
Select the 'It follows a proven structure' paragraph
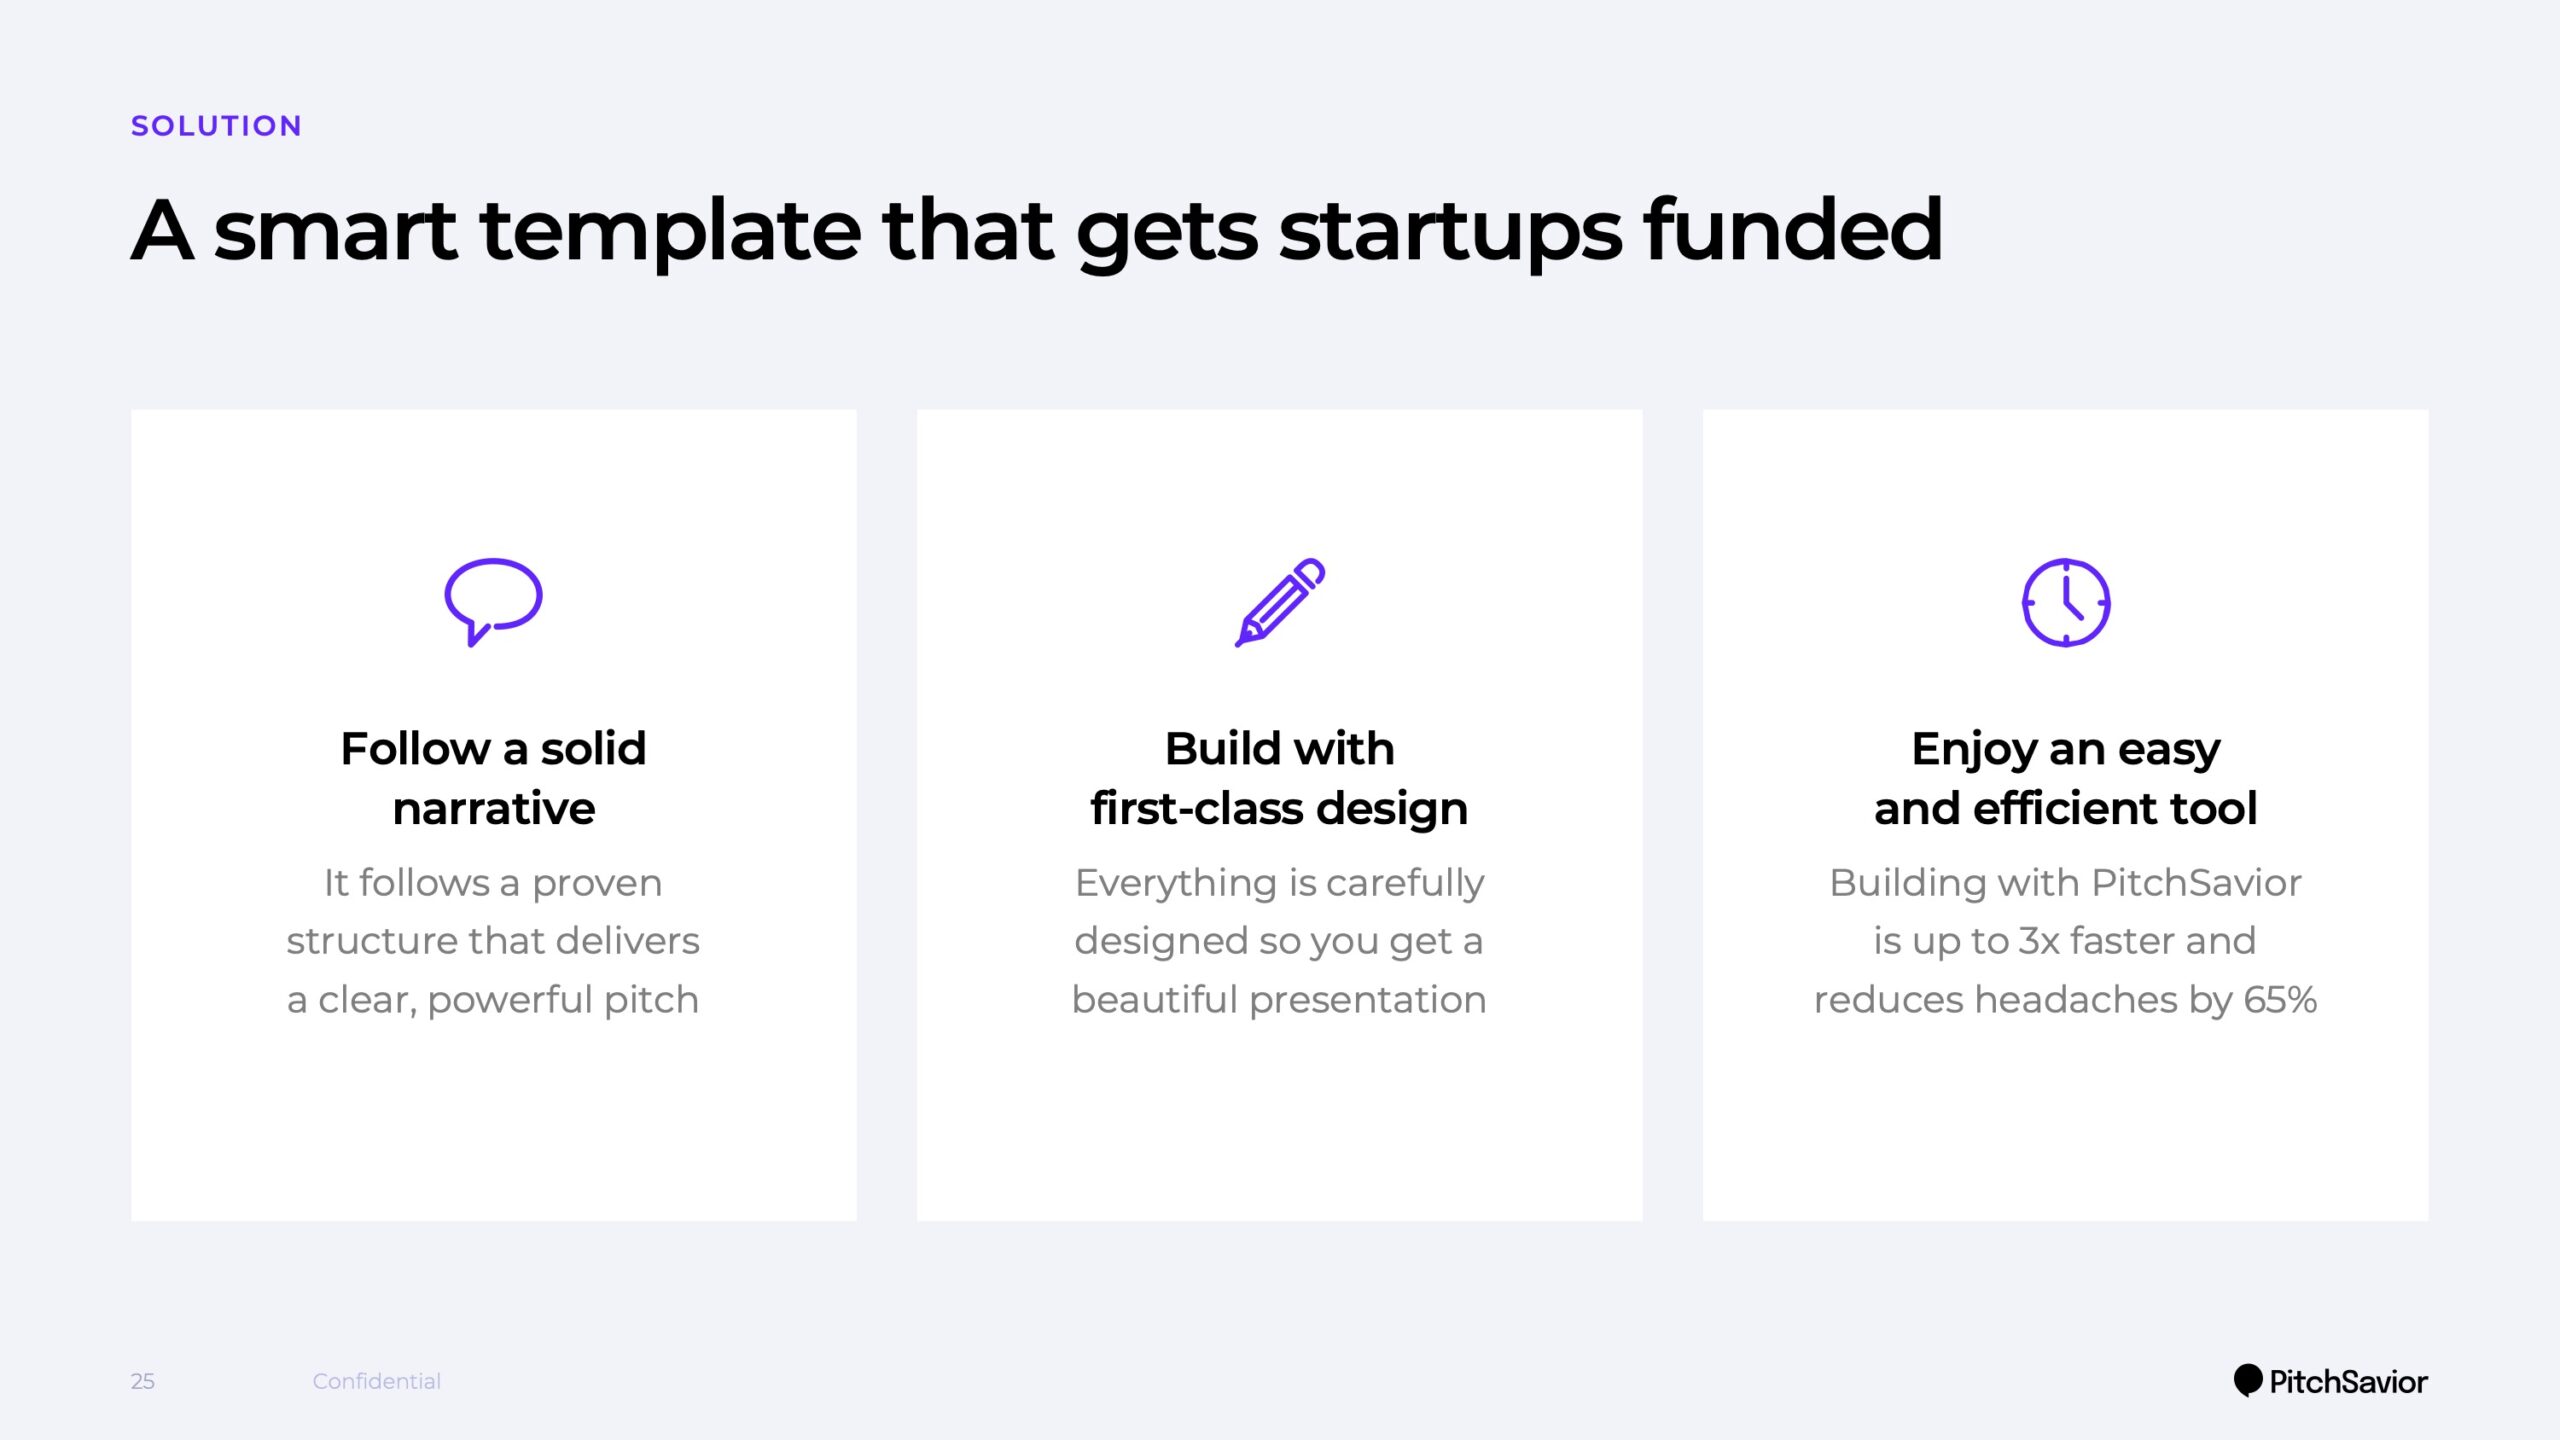pyautogui.click(x=493, y=941)
